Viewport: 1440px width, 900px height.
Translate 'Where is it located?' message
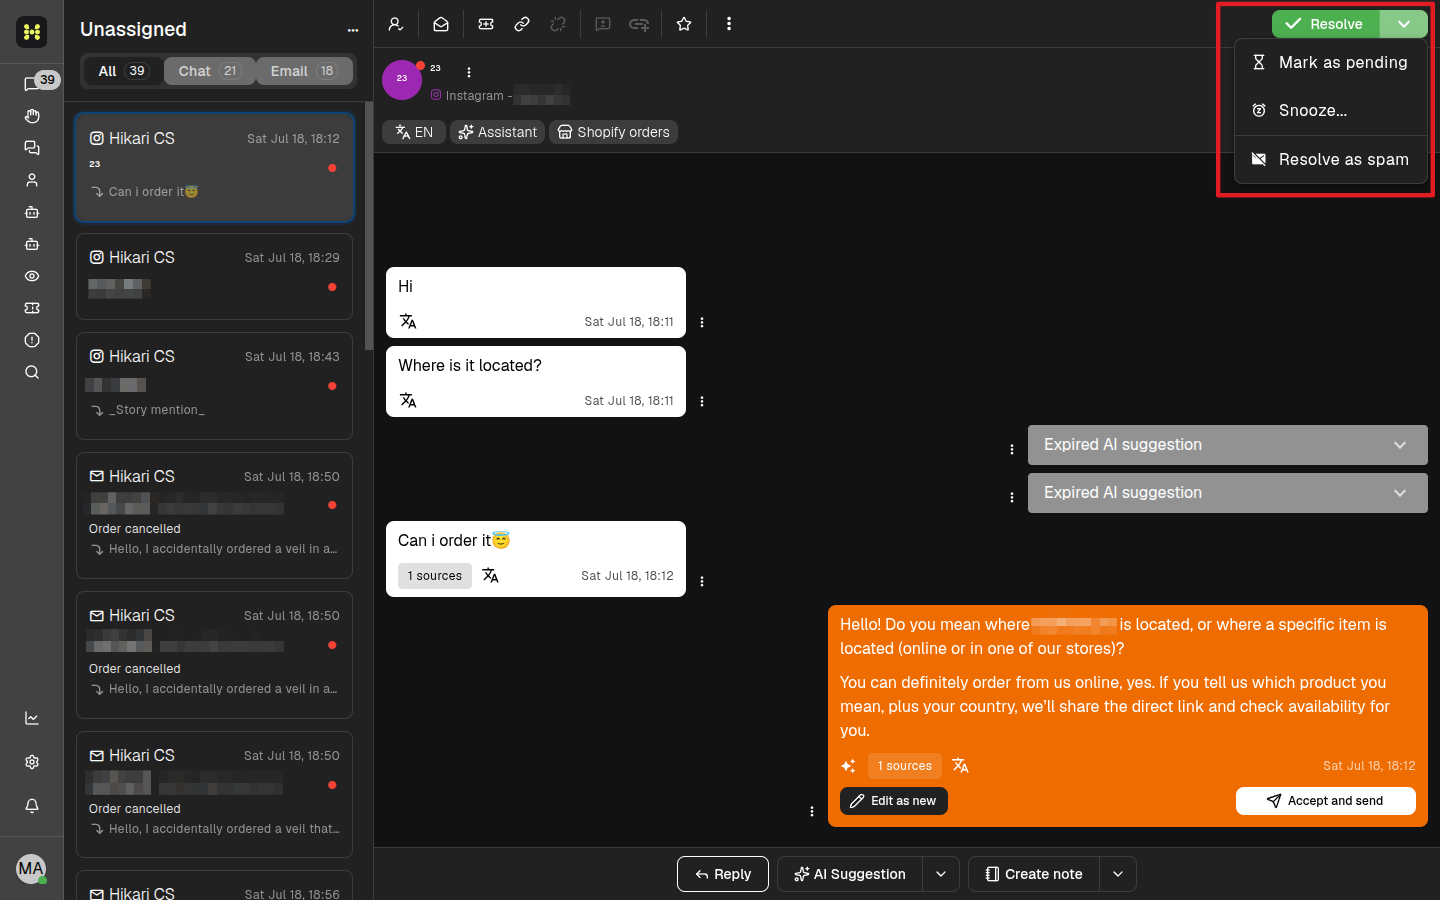point(408,400)
